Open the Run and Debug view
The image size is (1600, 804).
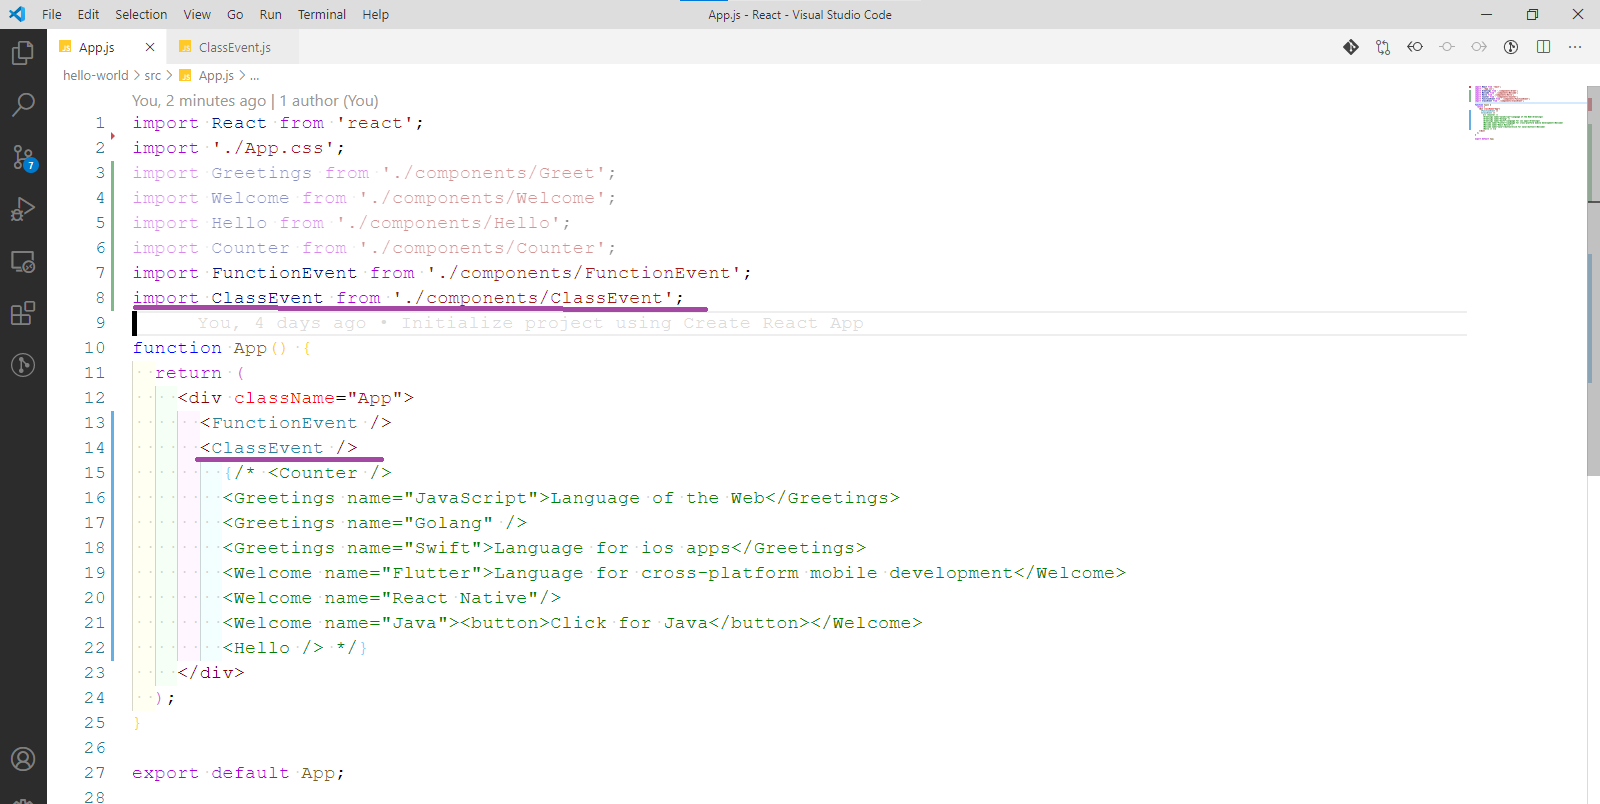pos(23,209)
